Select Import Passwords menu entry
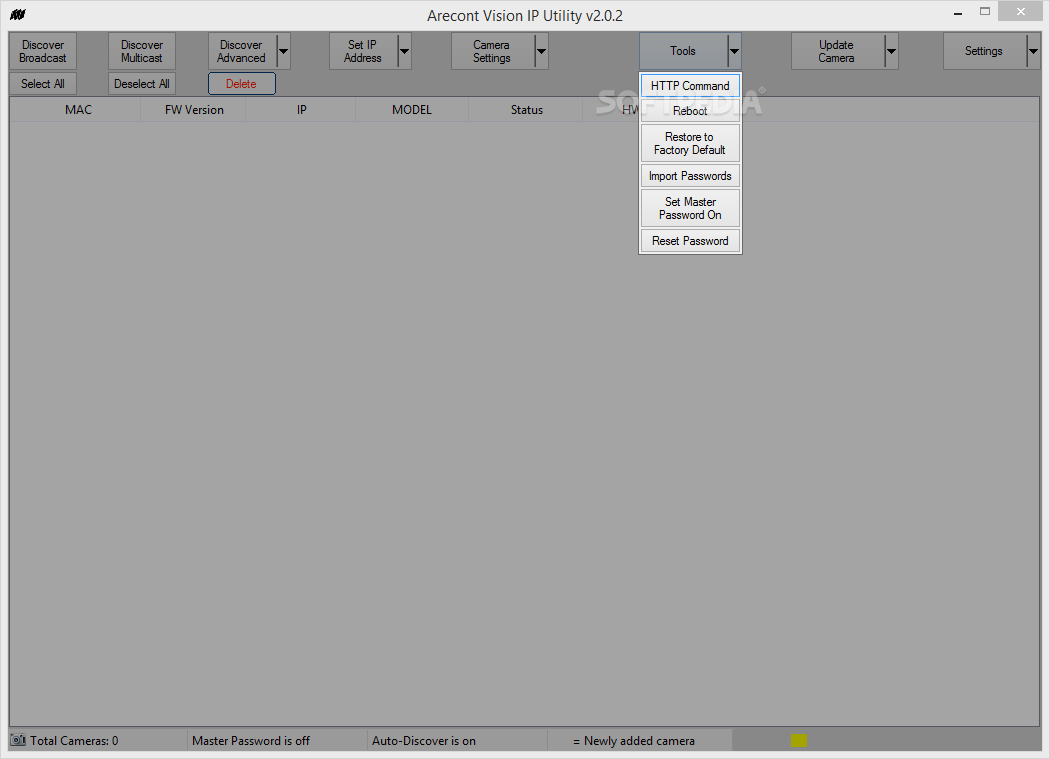Screen dimensions: 1050x759 click(690, 176)
